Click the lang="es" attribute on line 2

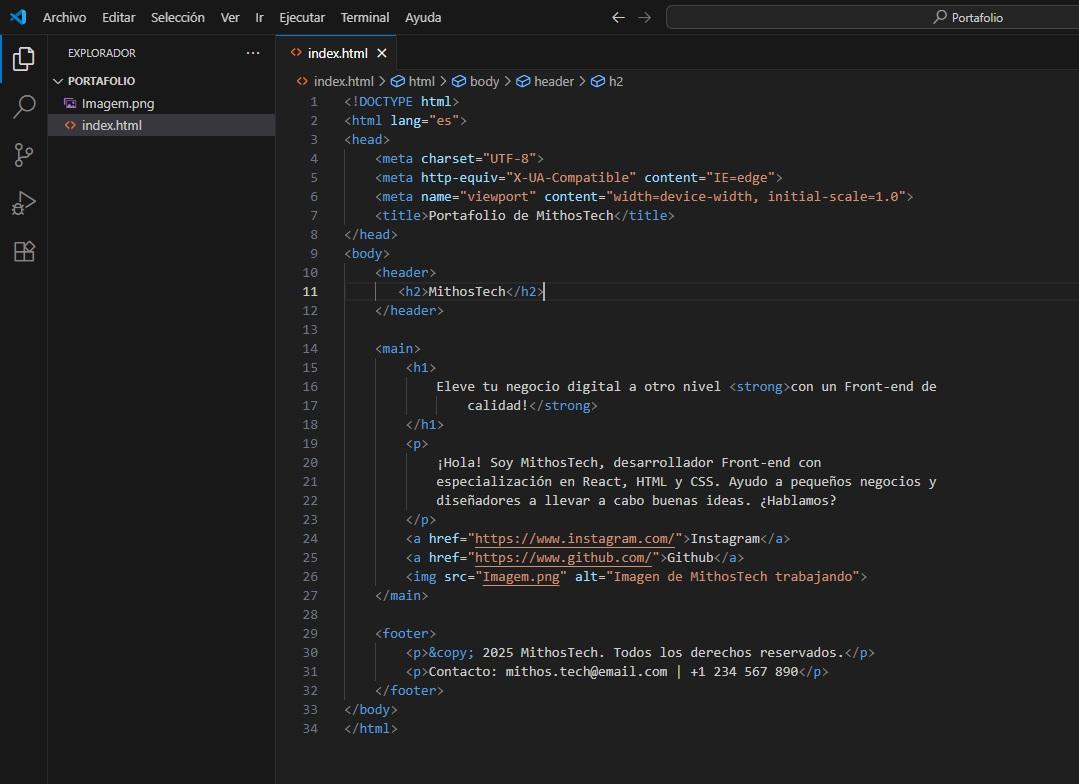click(x=425, y=120)
